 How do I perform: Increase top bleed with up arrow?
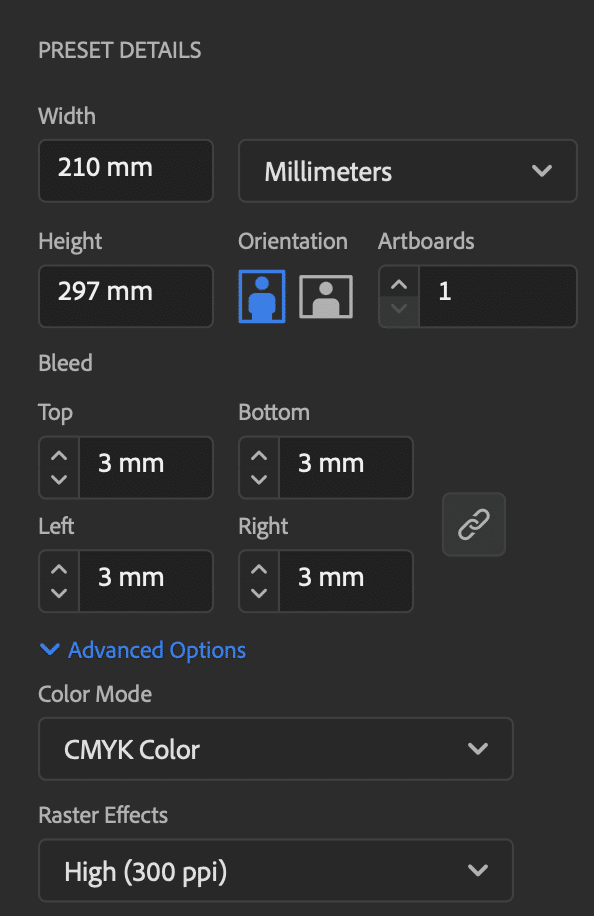59,456
